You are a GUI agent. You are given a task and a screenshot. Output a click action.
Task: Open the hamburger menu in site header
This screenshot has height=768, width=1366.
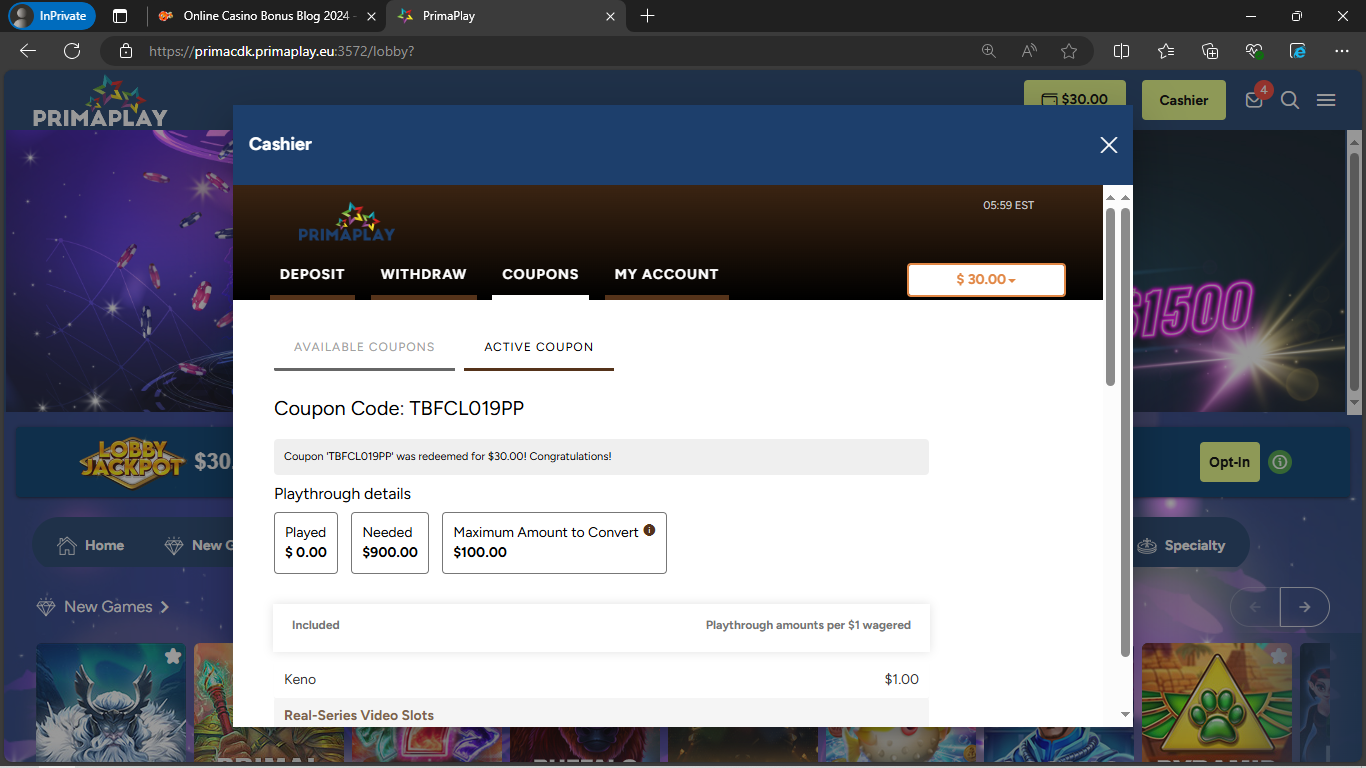(x=1326, y=100)
